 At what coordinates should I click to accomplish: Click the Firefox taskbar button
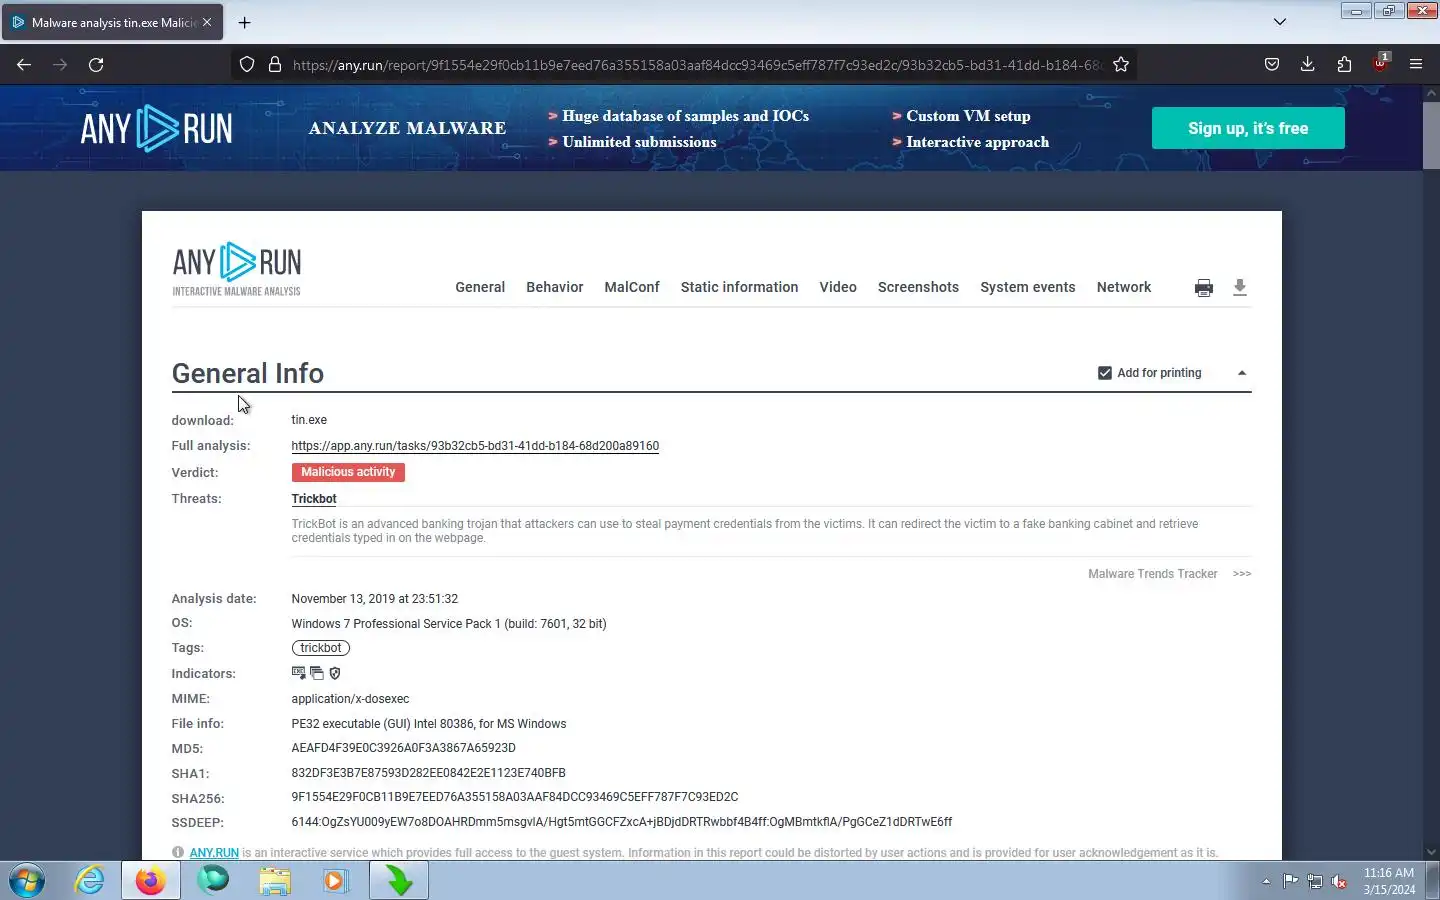point(151,881)
